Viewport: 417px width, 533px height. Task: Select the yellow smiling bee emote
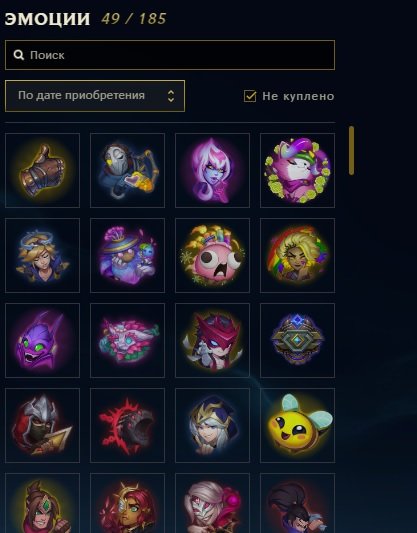297,425
